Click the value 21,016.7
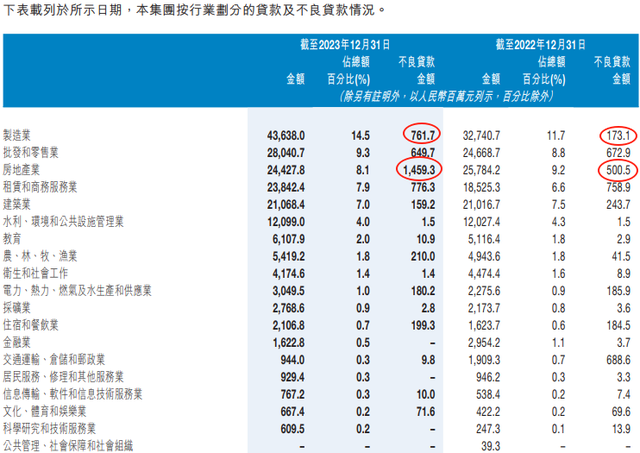 (481, 204)
